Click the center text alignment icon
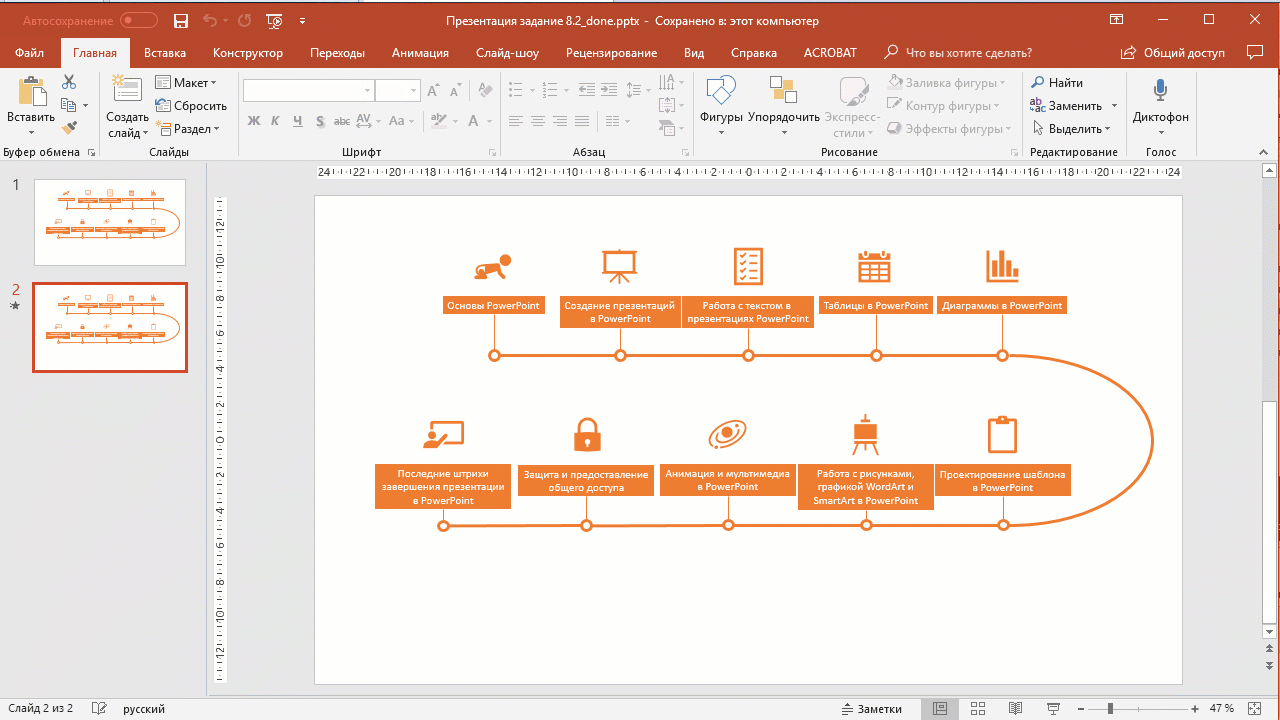1280x720 pixels. (x=538, y=121)
